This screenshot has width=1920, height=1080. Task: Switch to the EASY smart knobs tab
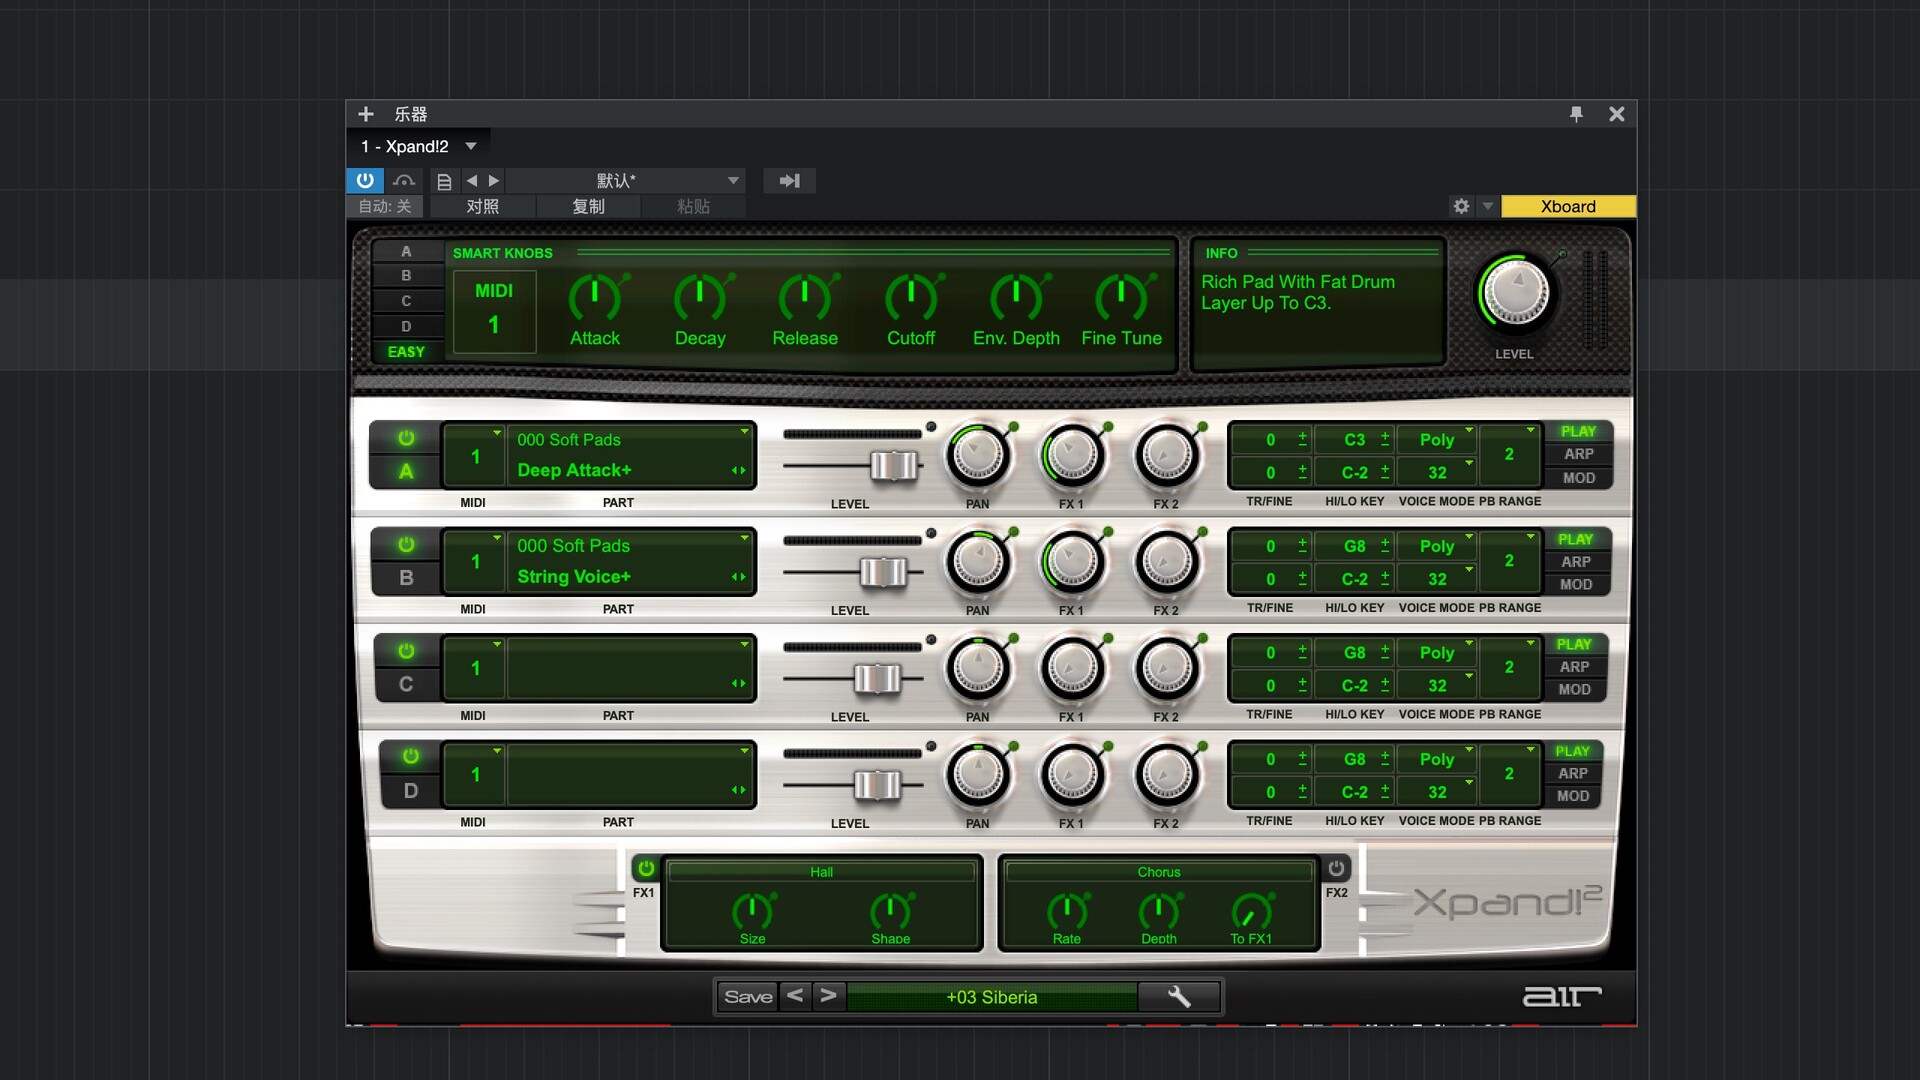click(406, 352)
